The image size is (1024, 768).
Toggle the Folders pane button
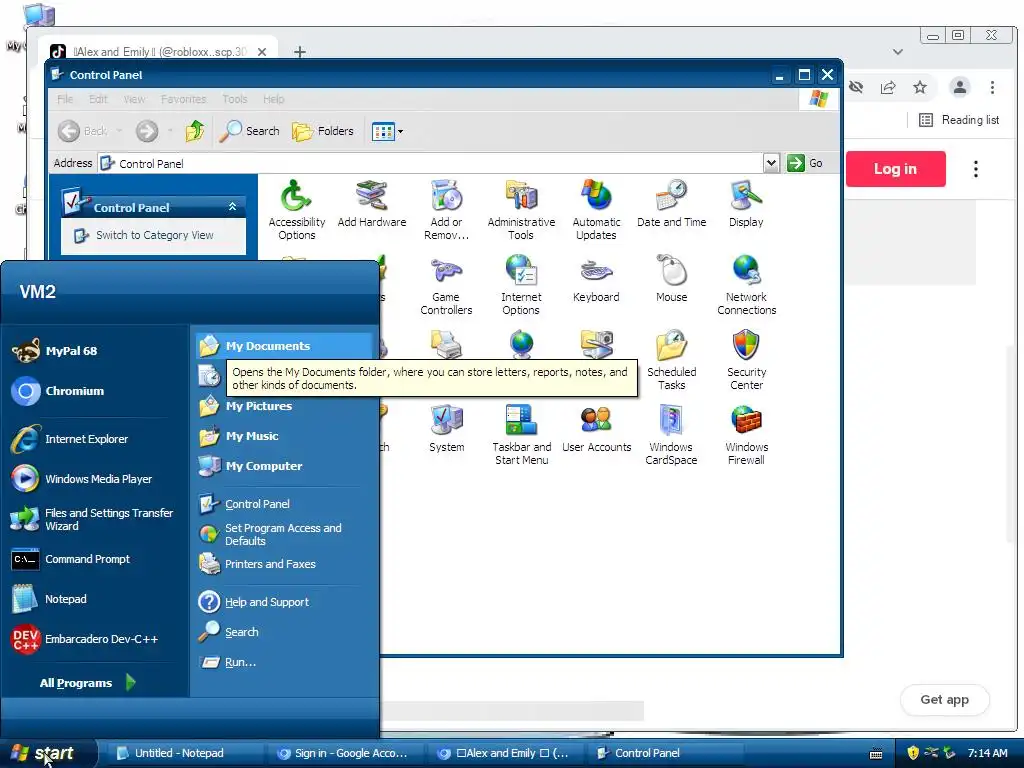point(323,131)
